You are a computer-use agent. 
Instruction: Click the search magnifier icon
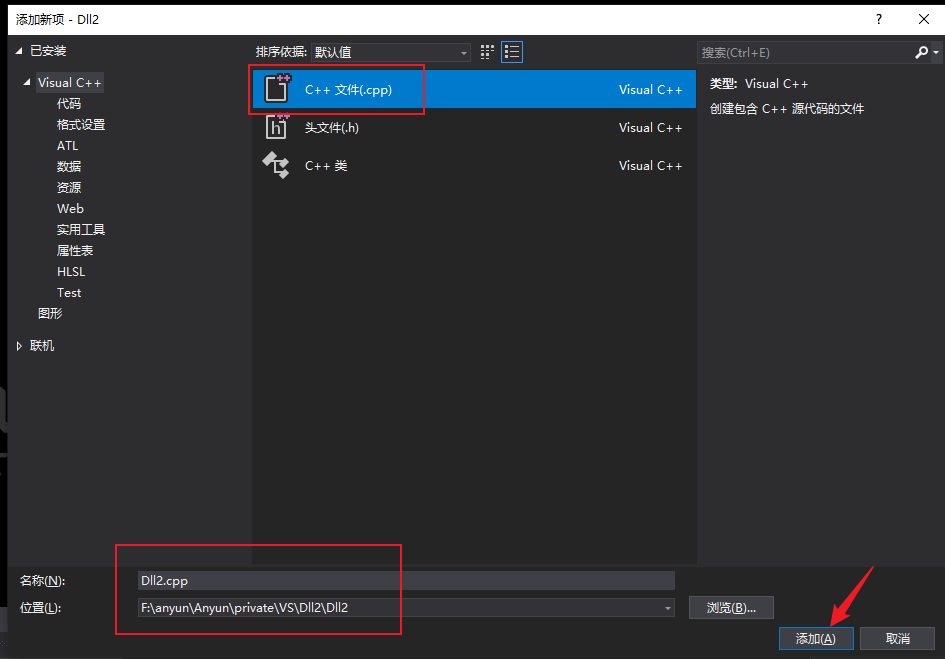pyautogui.click(x=921, y=52)
